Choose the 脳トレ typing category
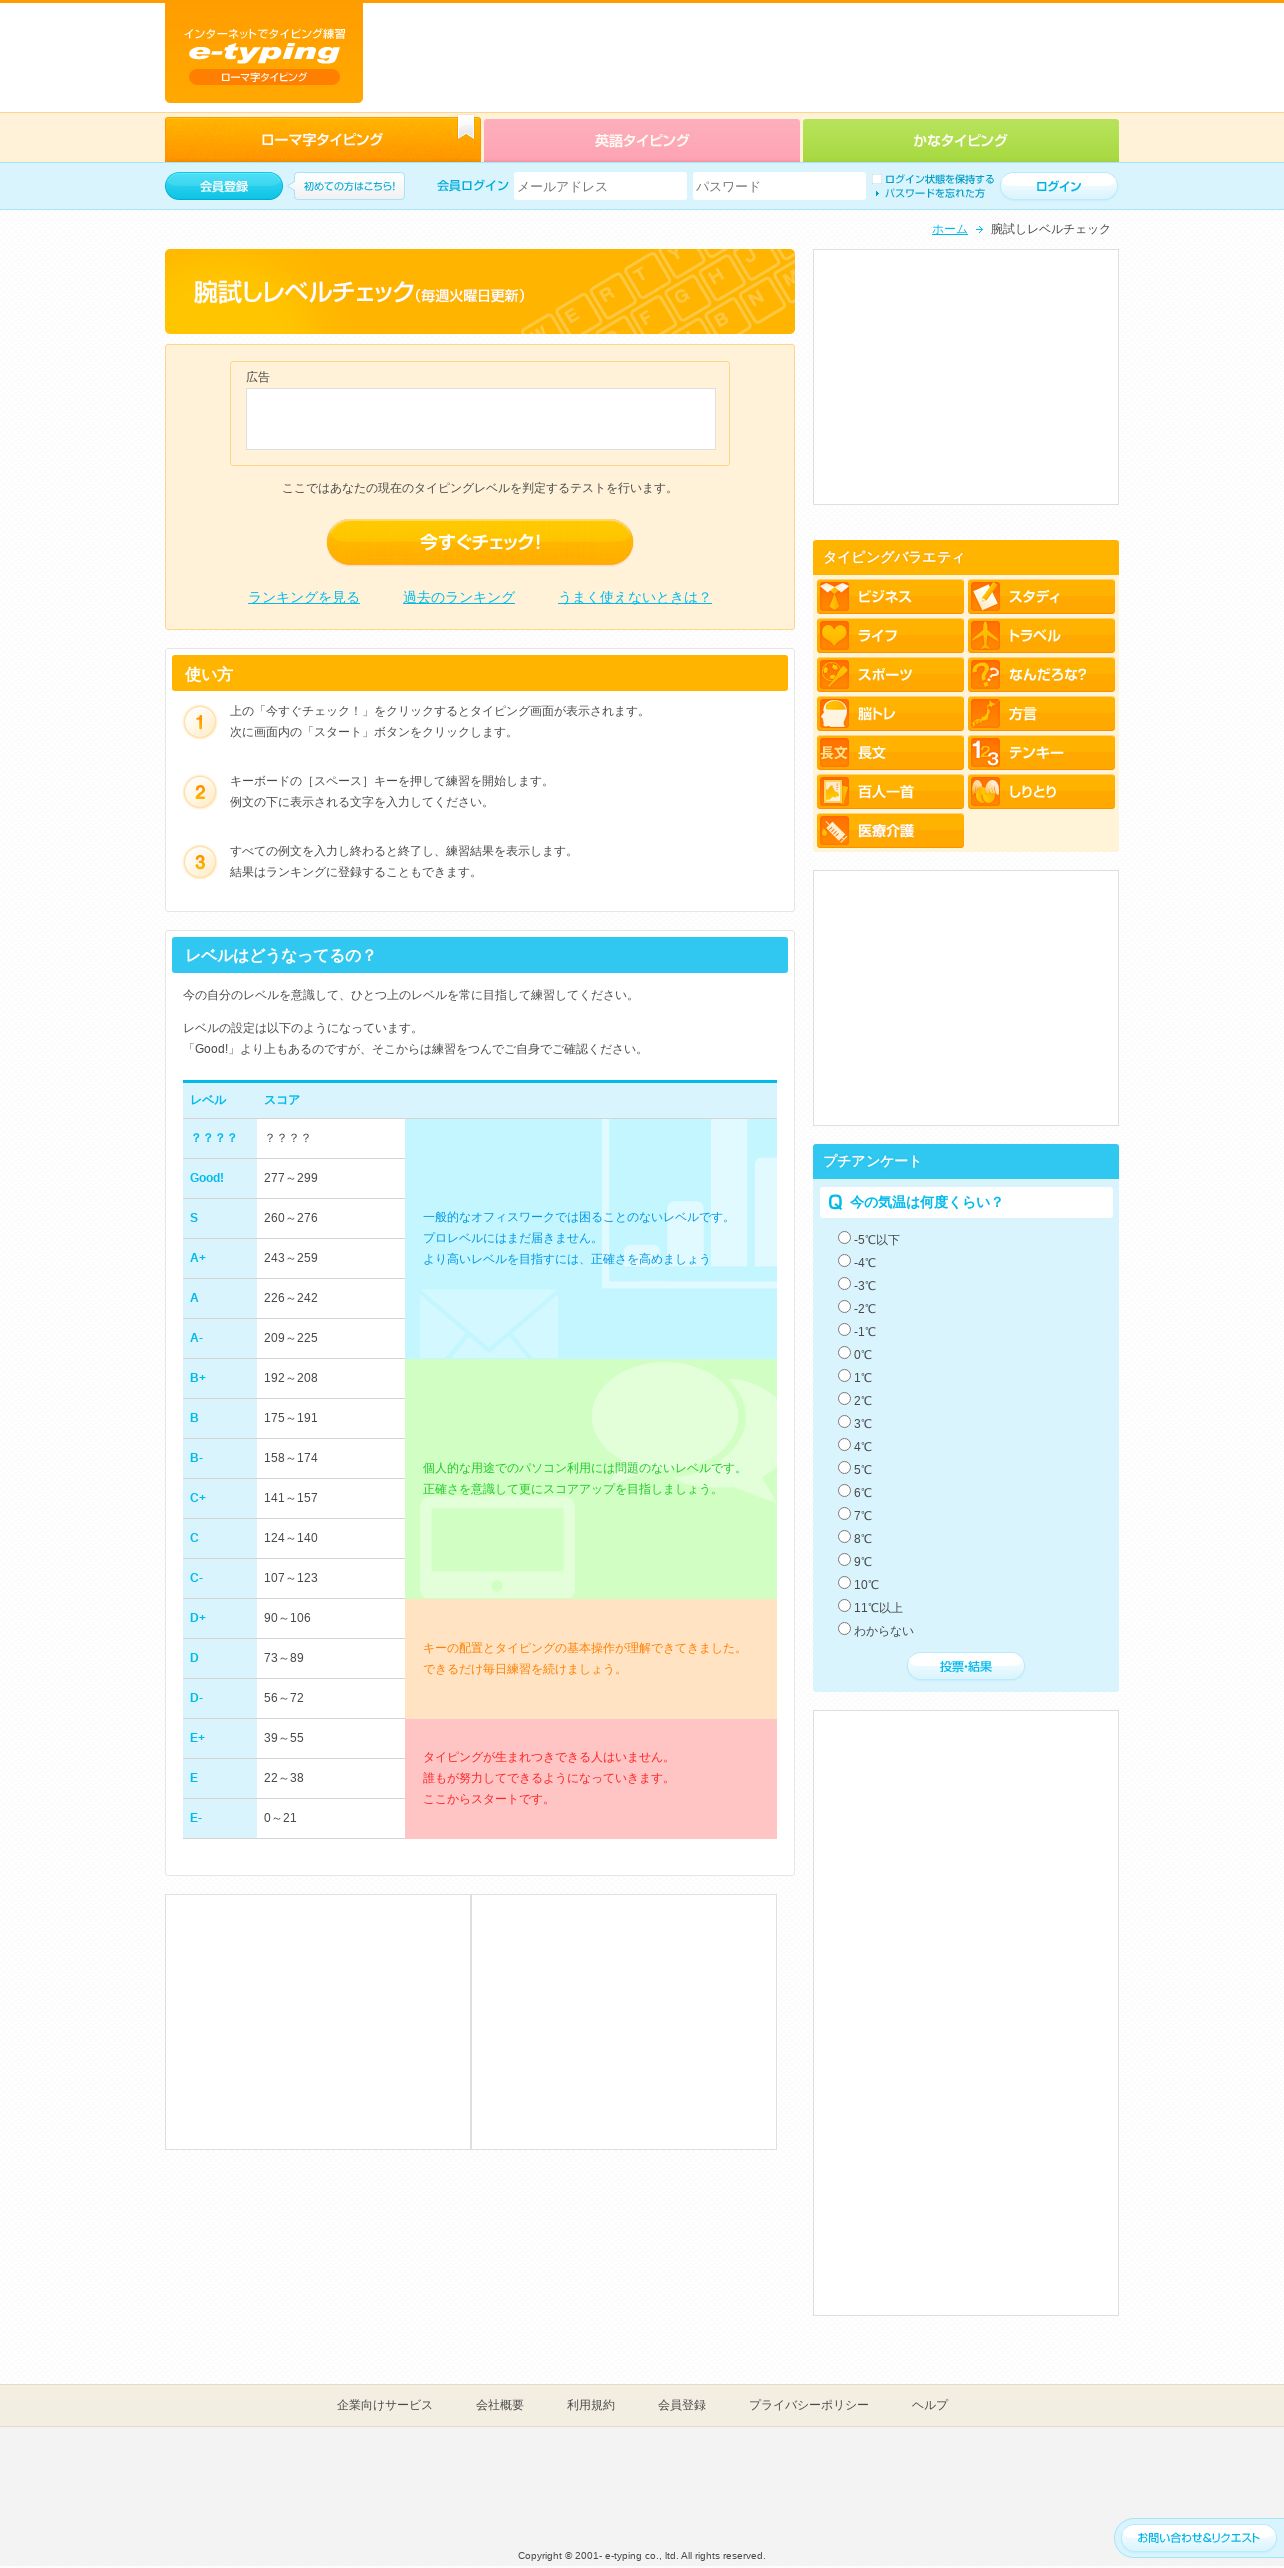The width and height of the screenshot is (1284, 2568). 890,713
